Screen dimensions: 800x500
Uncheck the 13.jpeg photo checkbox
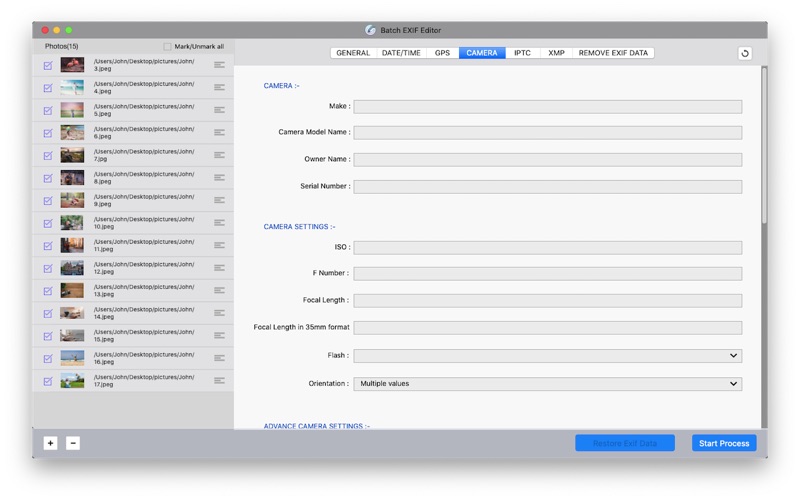(48, 291)
